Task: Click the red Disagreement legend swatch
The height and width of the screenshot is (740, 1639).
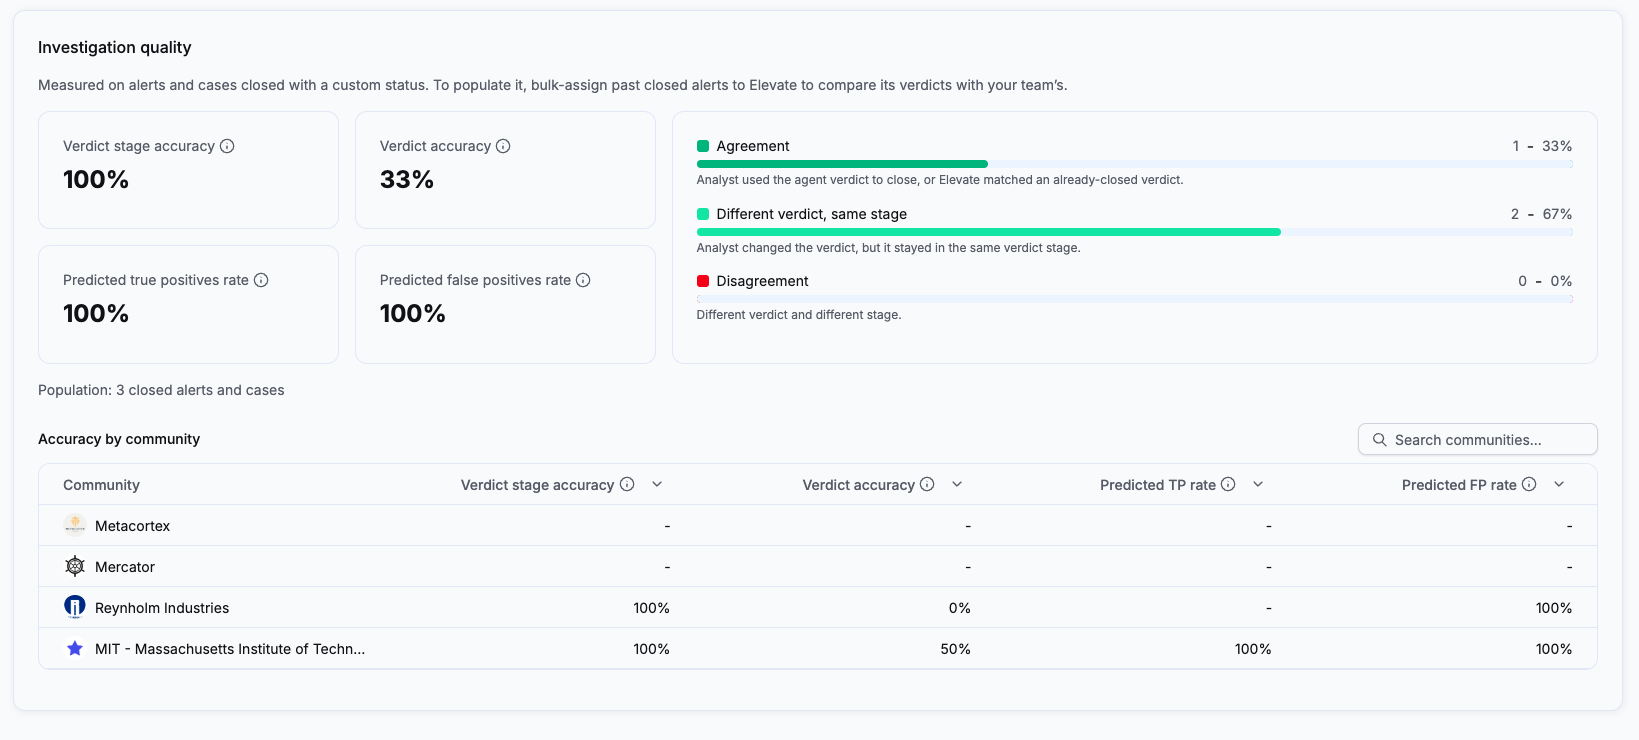Action: coord(703,281)
